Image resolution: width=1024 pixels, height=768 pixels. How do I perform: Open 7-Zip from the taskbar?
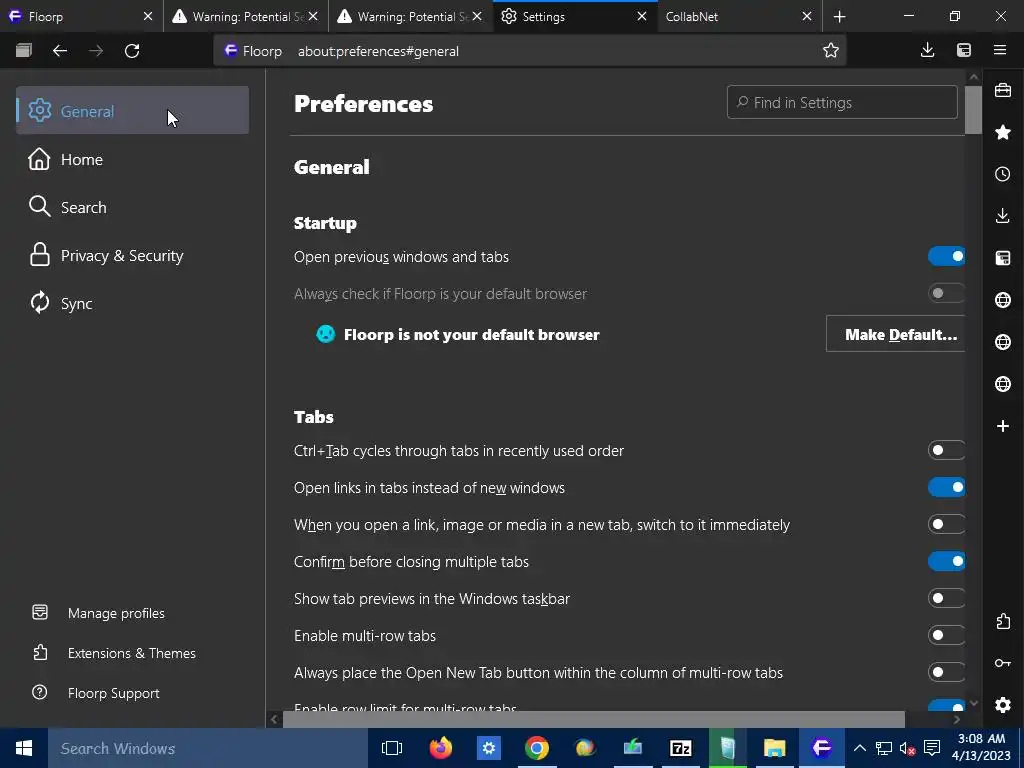680,748
